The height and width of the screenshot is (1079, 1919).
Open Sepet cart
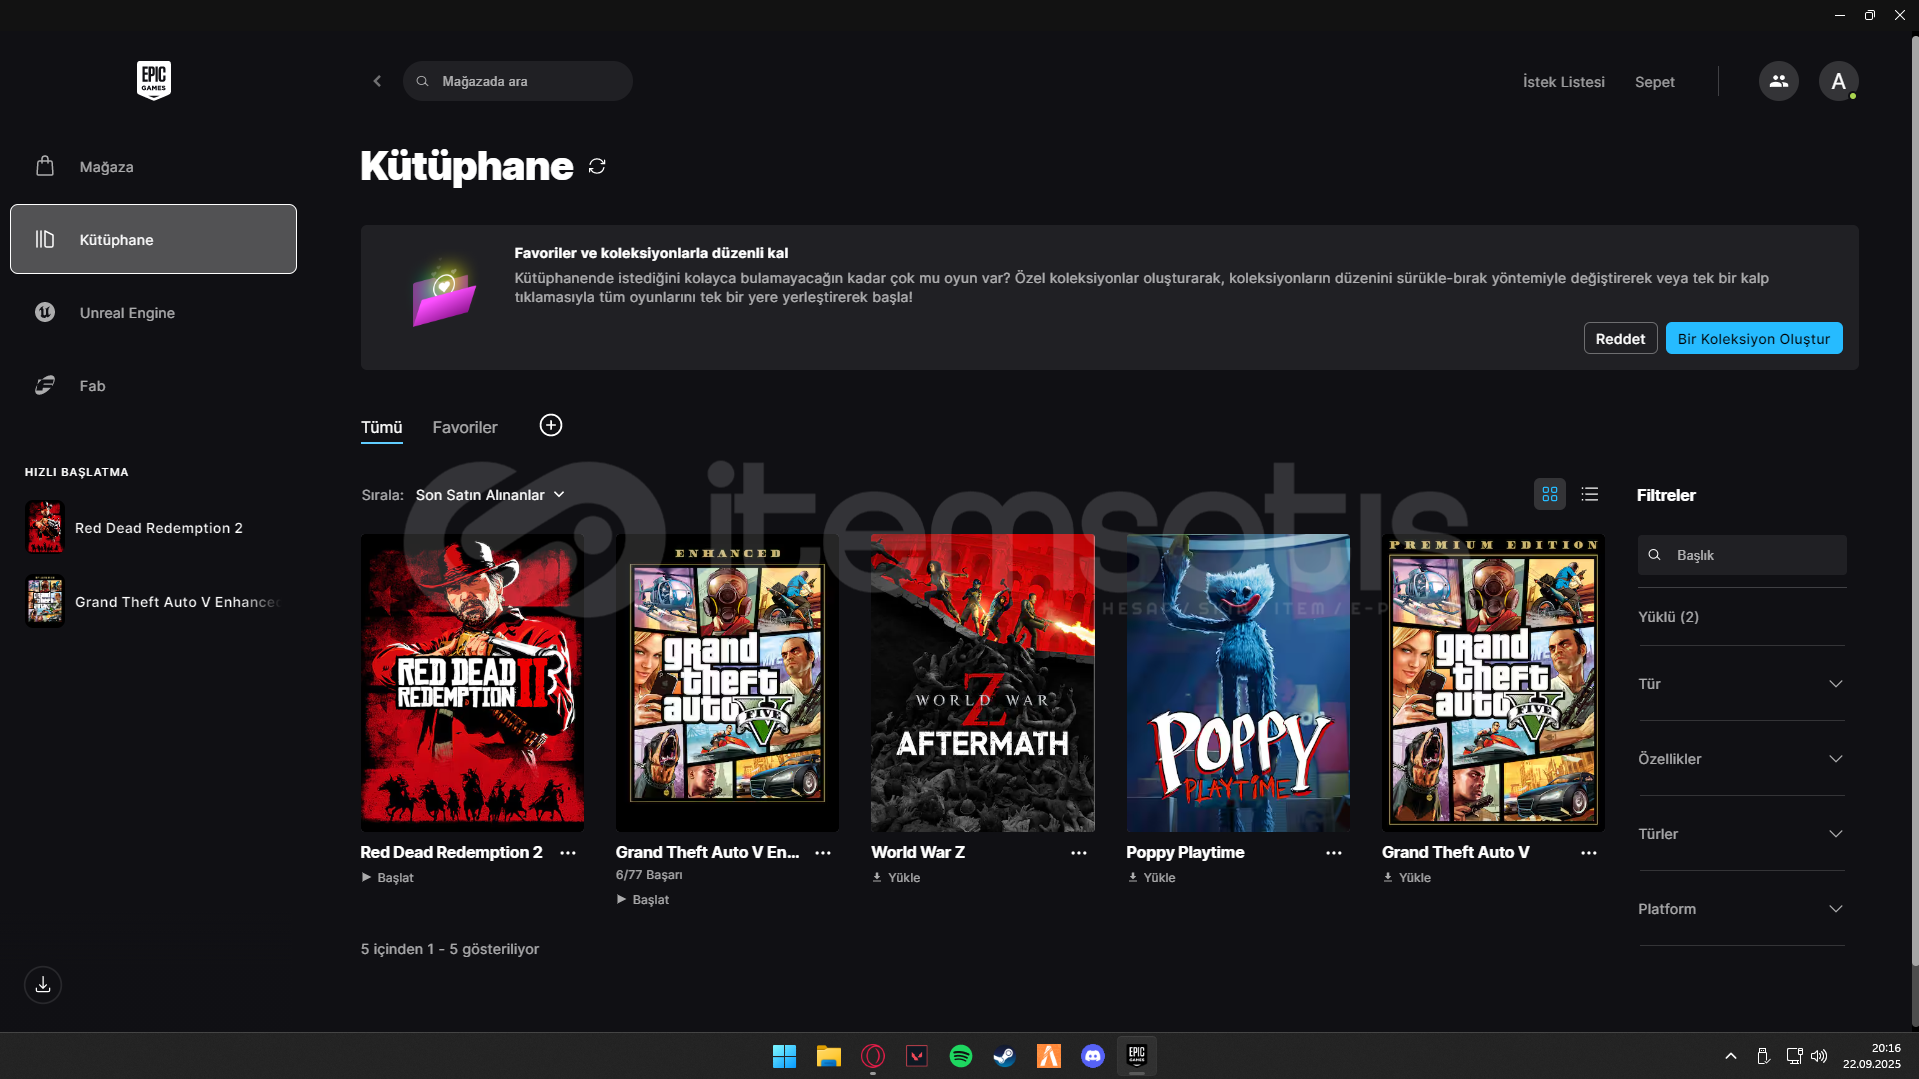1654,82
